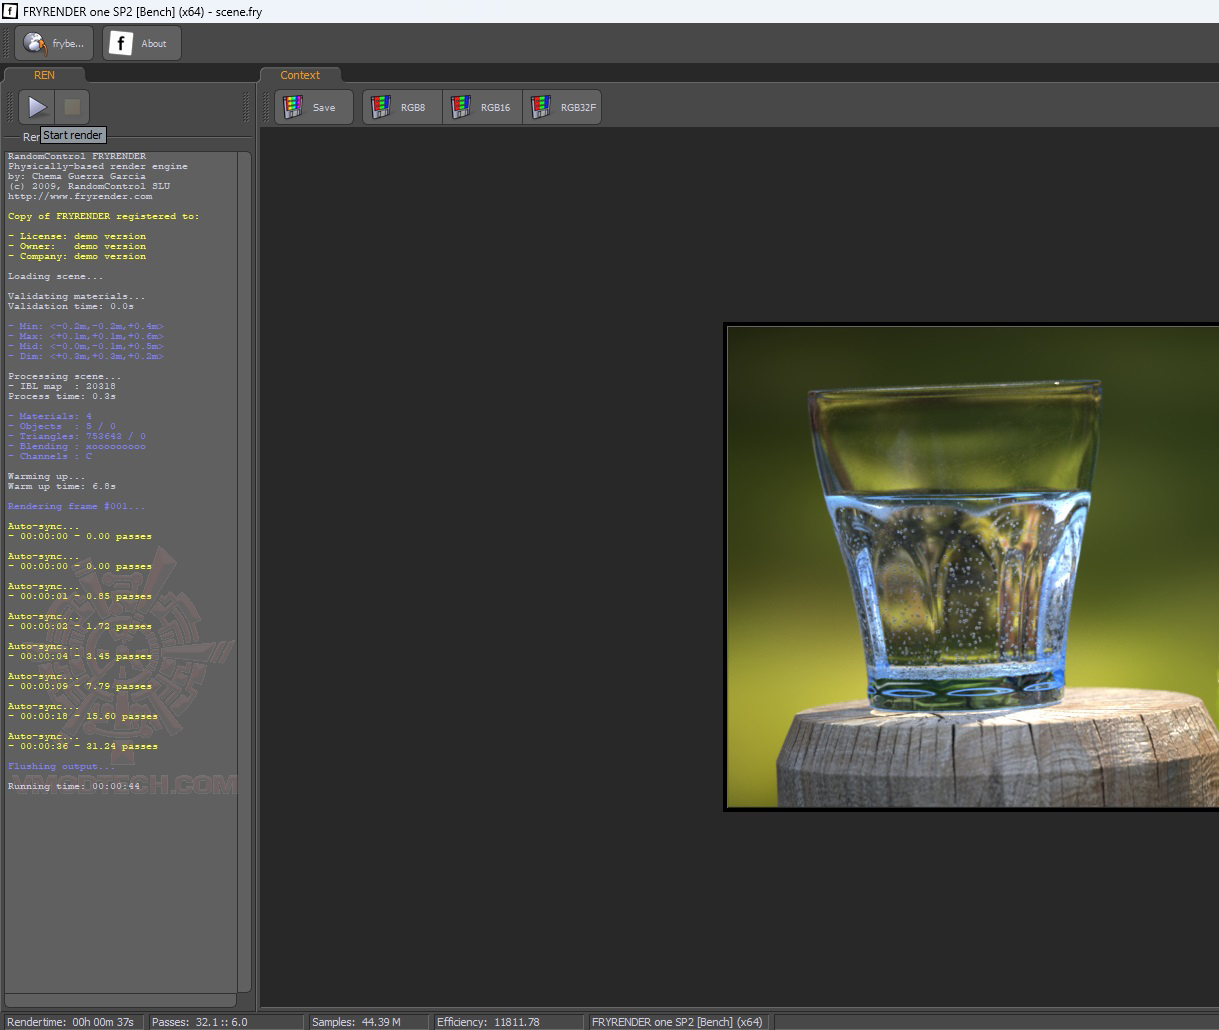Click the vertical scrollbar of the render log

[x=244, y=570]
